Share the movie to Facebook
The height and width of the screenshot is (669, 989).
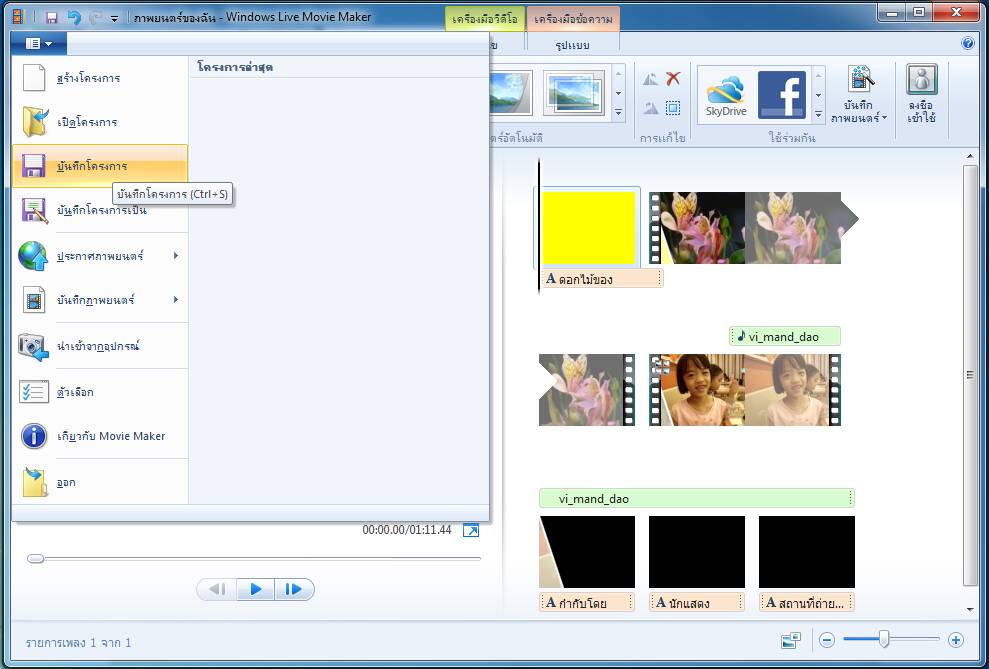coord(781,96)
